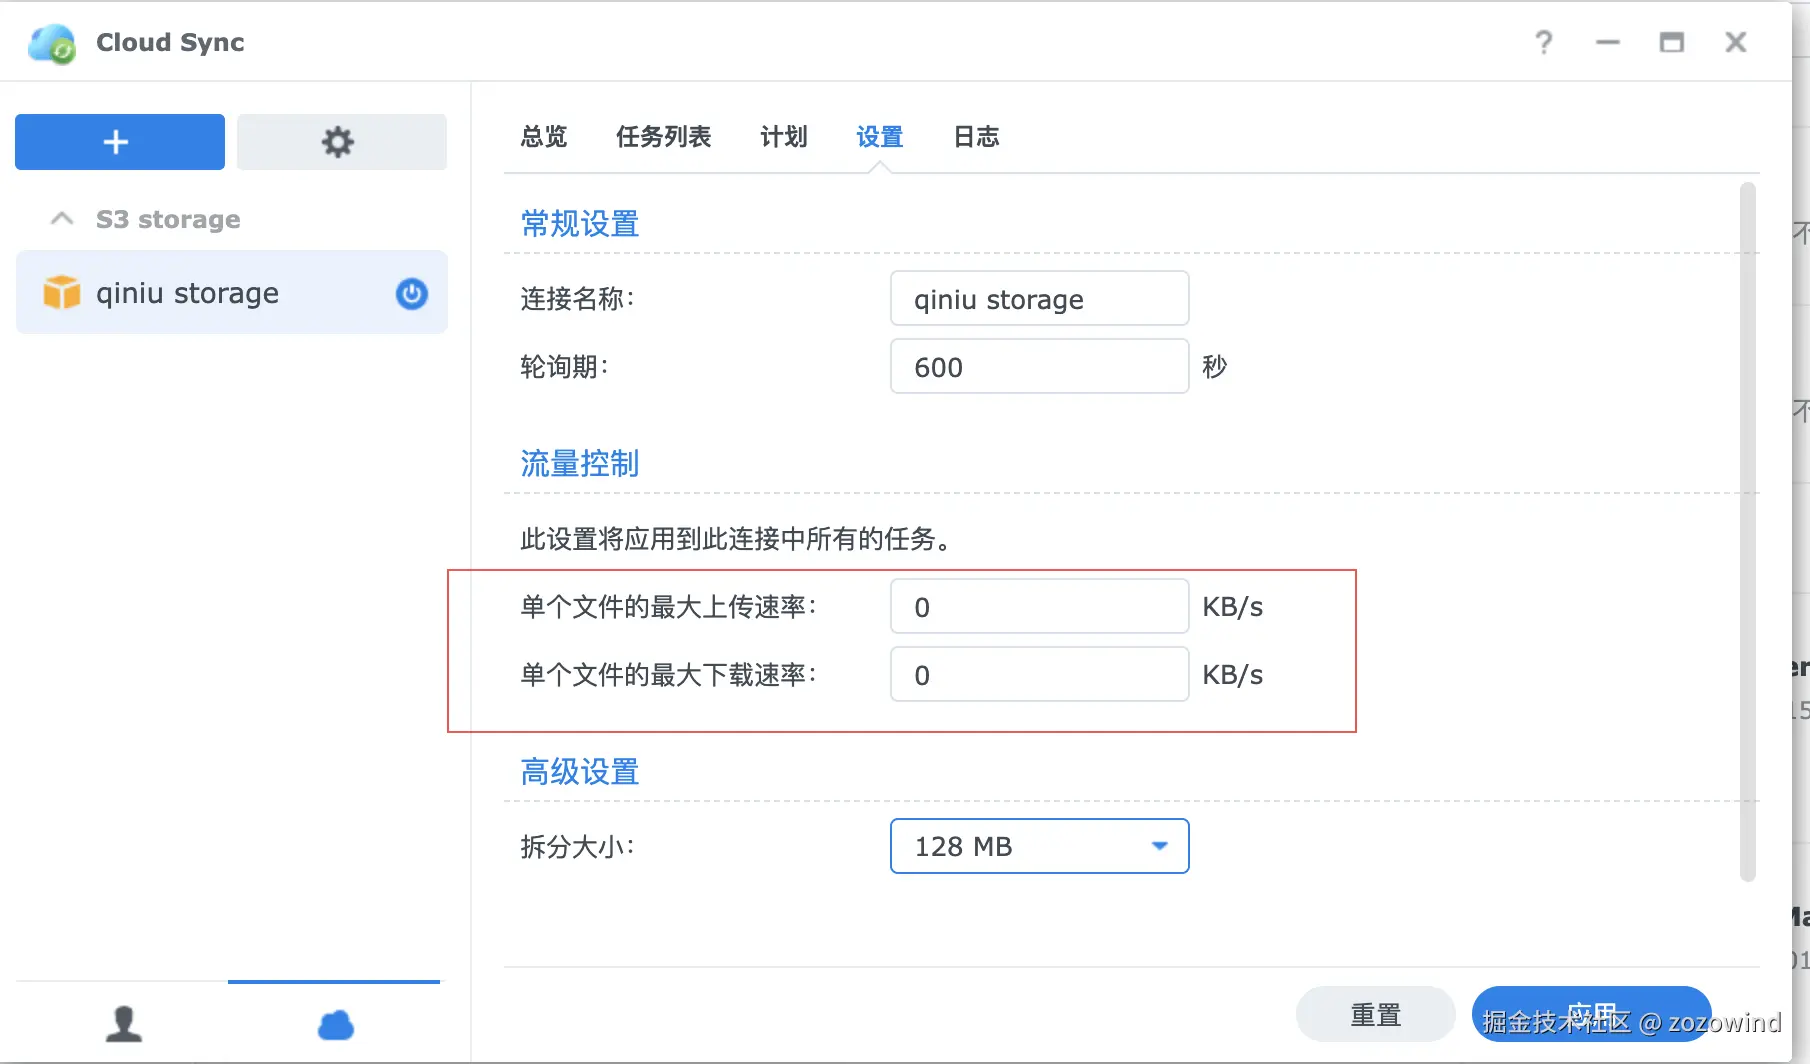Toggle the qiniu storage connection power button

[x=410, y=293]
